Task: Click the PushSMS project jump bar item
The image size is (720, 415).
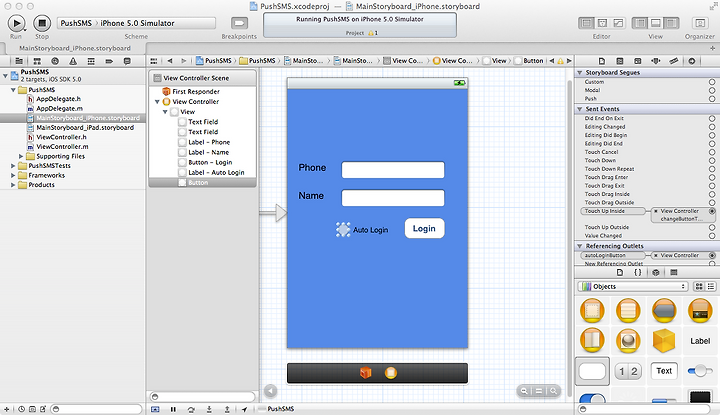Action: [214, 61]
